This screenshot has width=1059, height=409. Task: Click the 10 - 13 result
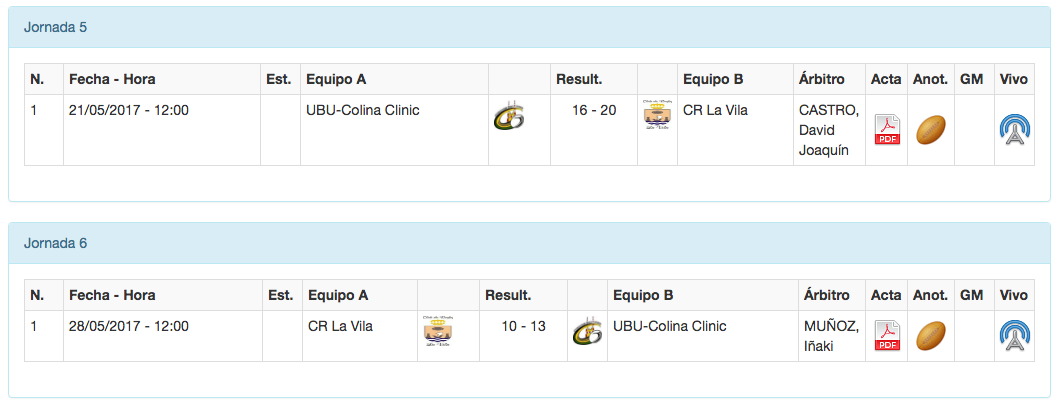(524, 326)
